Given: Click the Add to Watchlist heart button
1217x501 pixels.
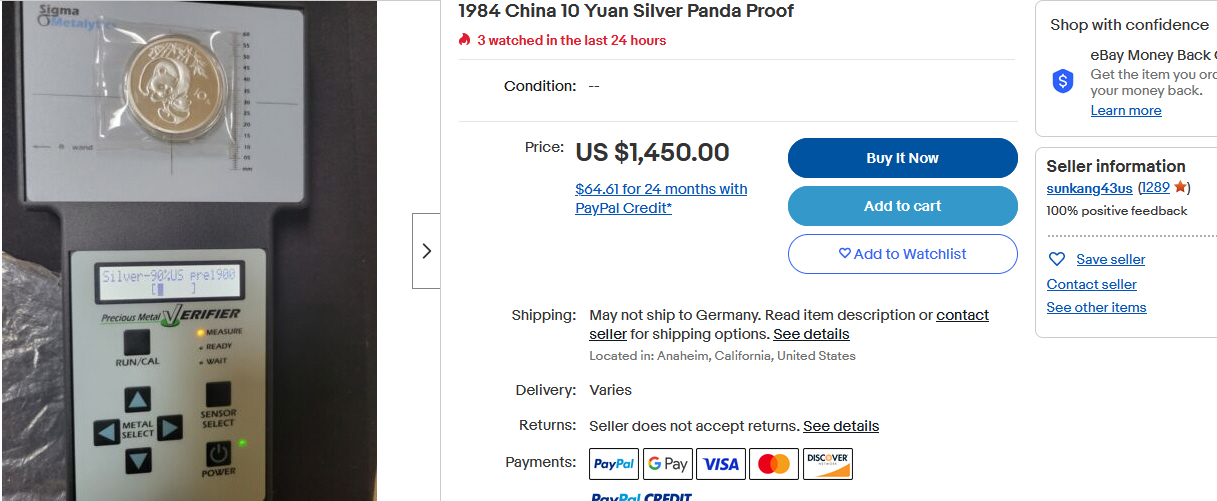Looking at the screenshot, I should coord(902,254).
